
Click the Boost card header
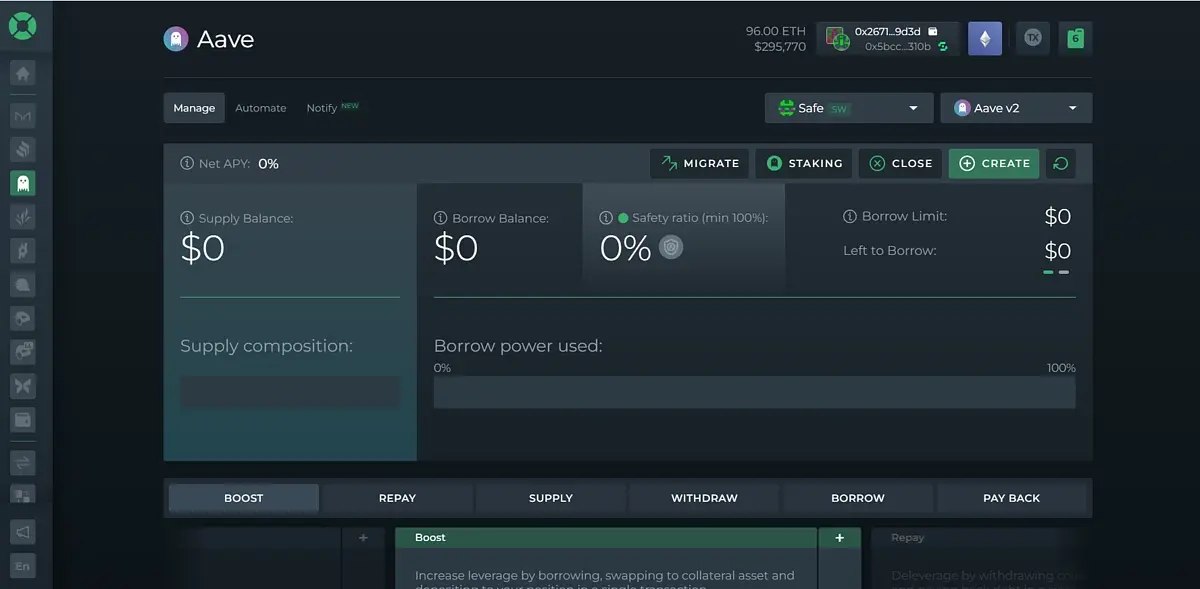click(606, 538)
